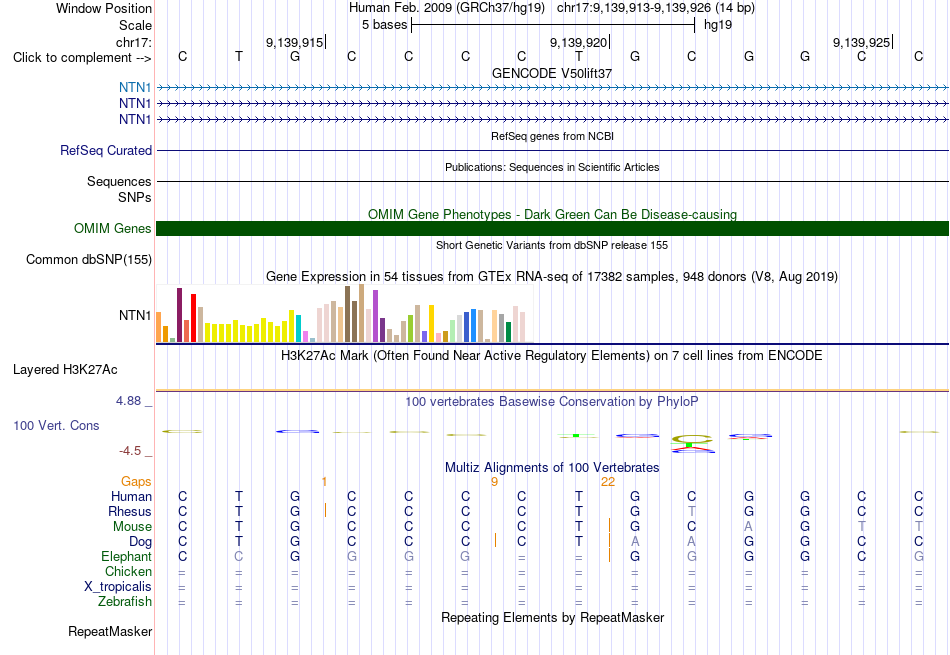Click the Window Position label
The width and height of the screenshot is (950, 655).
pyautogui.click(x=104, y=8)
